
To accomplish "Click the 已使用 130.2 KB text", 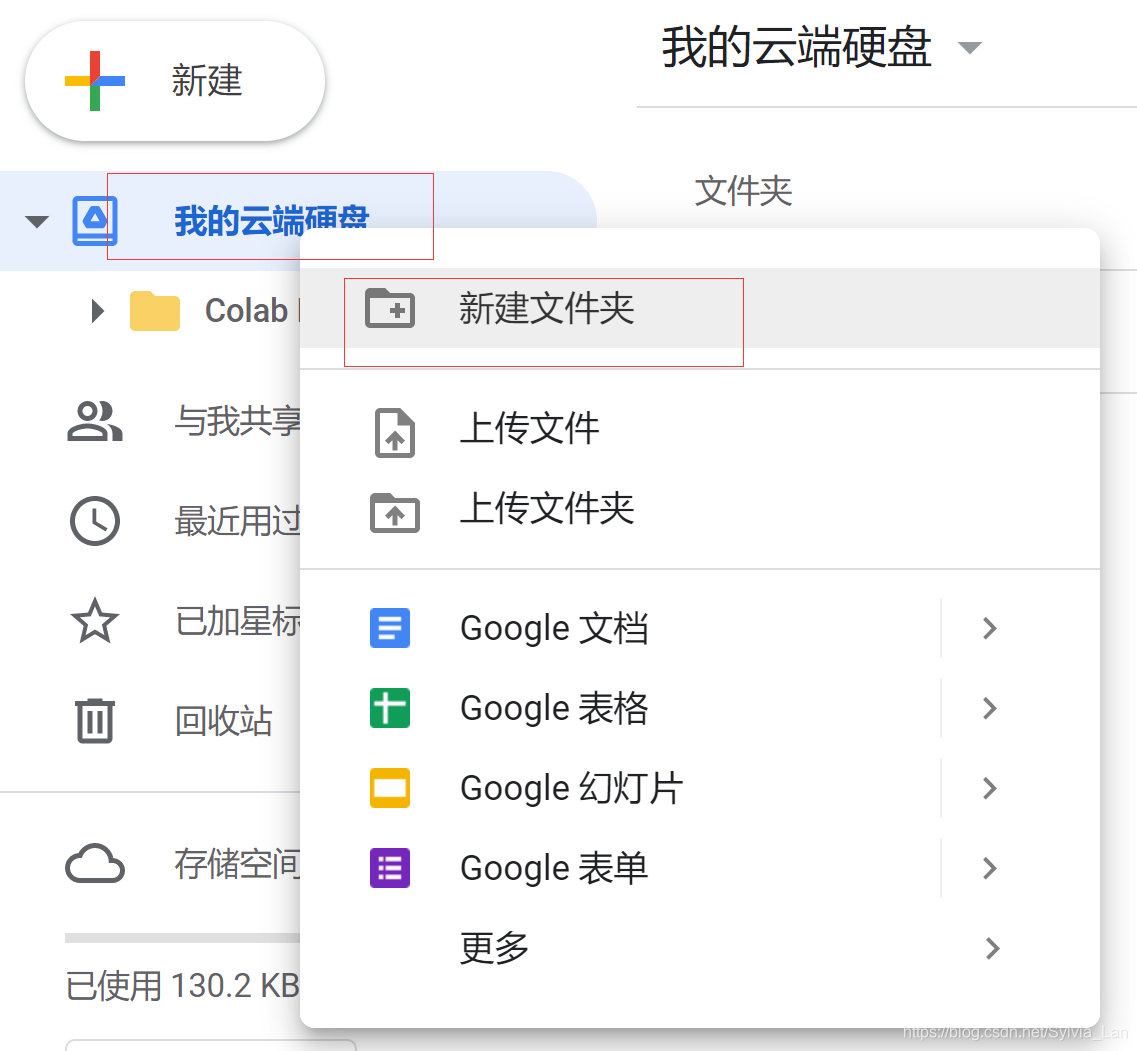I will pyautogui.click(x=183, y=986).
